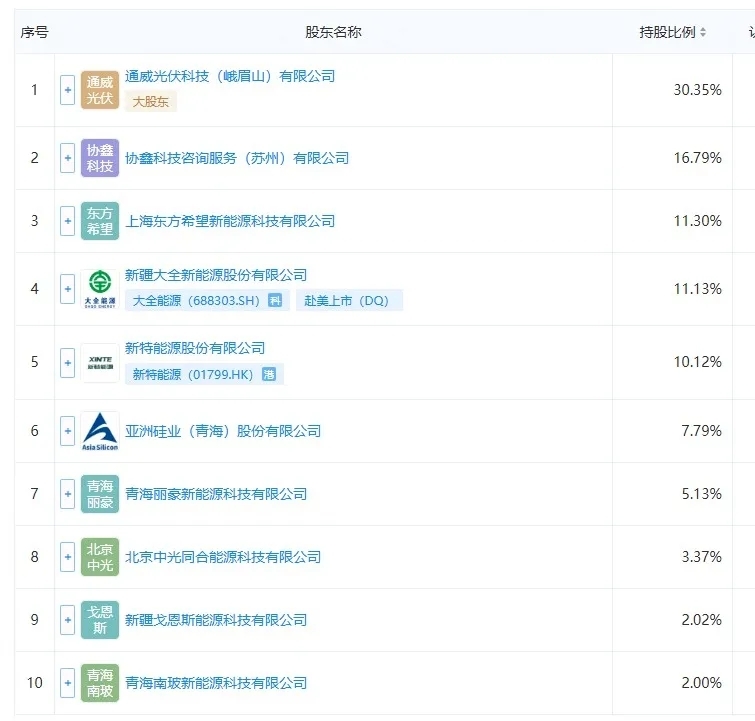The width and height of the screenshot is (755, 721).
Task: Click the 赴美上市 (DQ) tag
Action: [346, 300]
